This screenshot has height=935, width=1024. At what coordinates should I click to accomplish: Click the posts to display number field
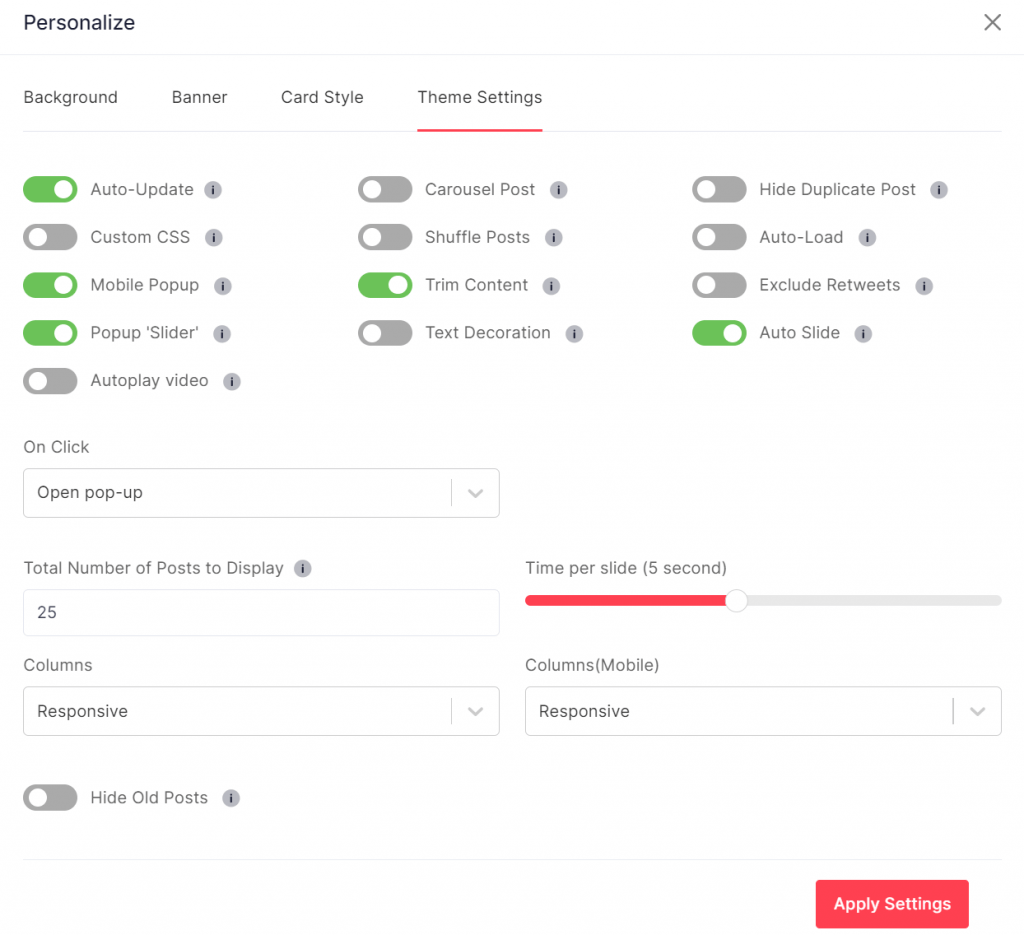tap(261, 612)
